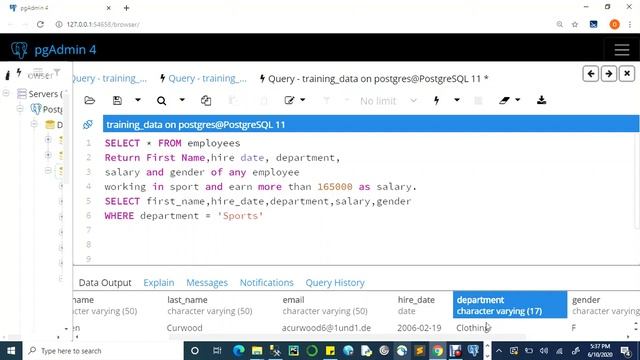This screenshot has height=360, width=640.
Task: Expand the Edit options dropdown arrow
Action: click(303, 100)
